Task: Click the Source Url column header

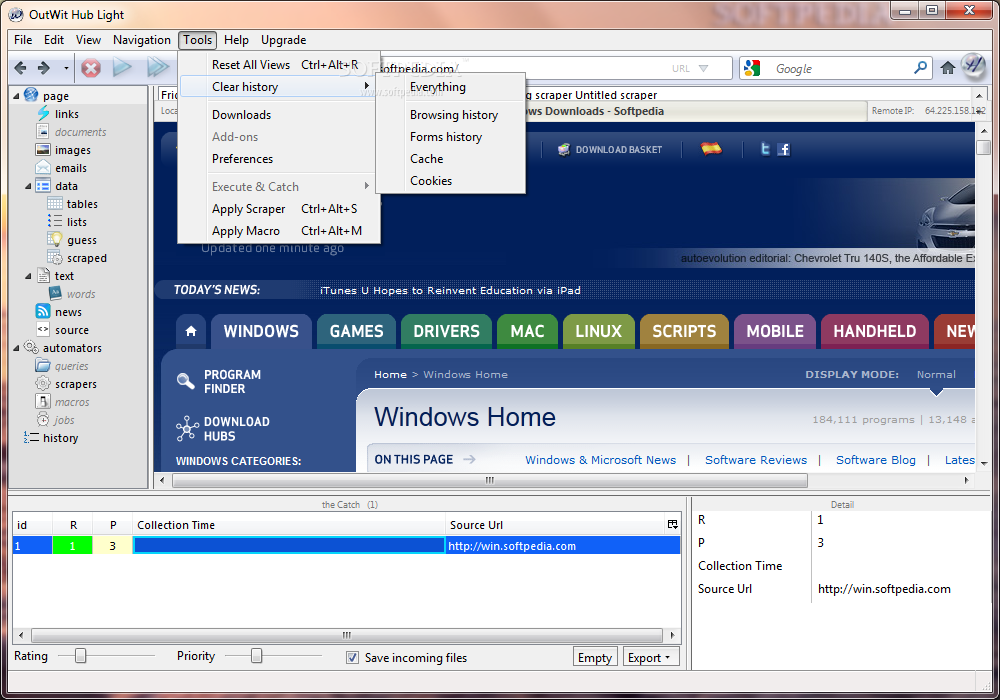Action: coord(555,525)
